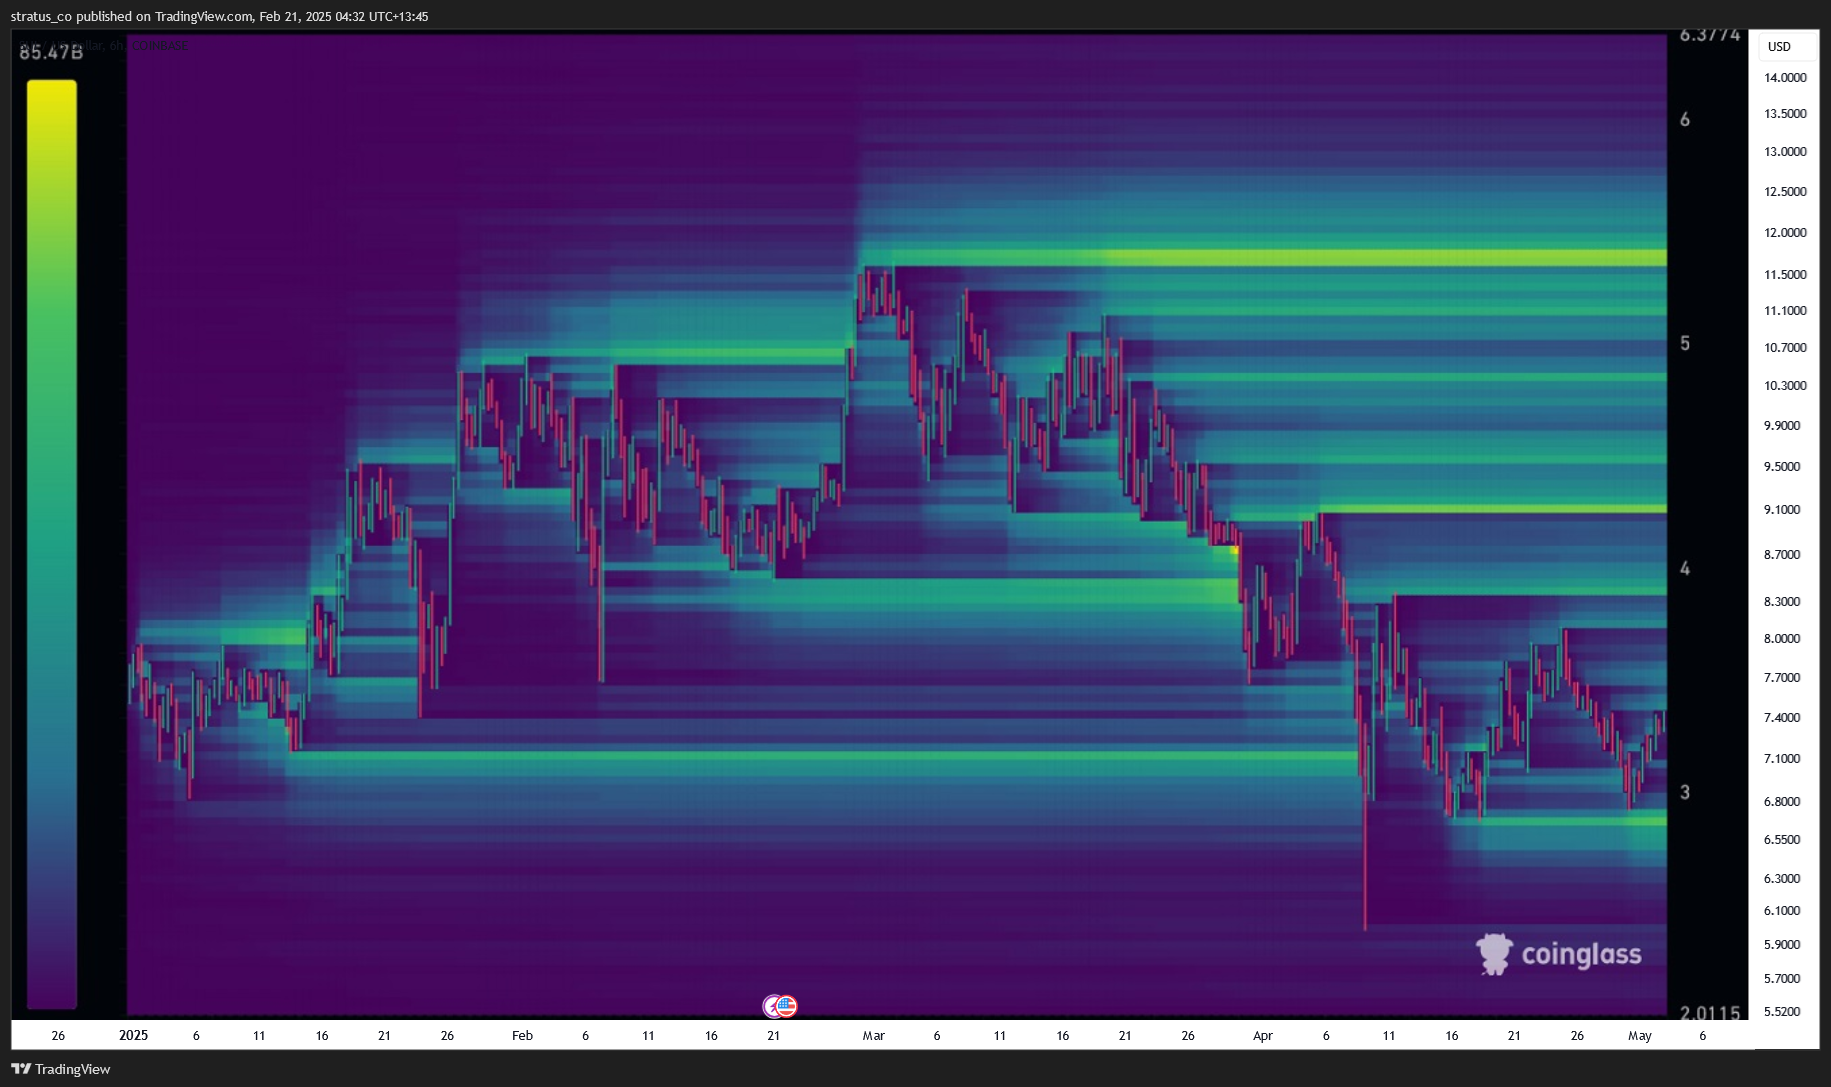Click the TradingView logo at bottom left
This screenshot has height=1087, width=1831.
(x=61, y=1069)
